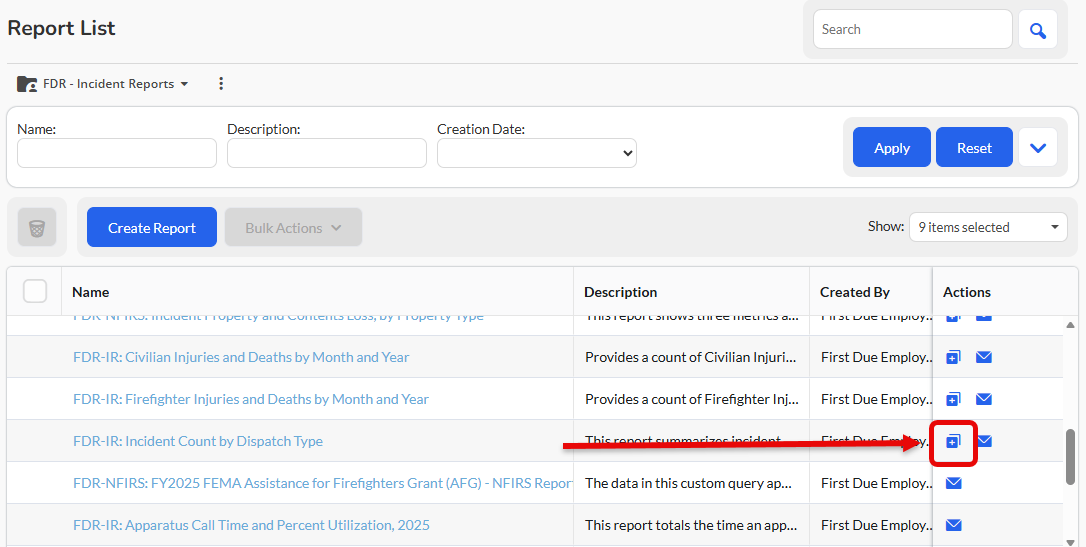Toggle the select-all checkbox in table header

point(35,292)
